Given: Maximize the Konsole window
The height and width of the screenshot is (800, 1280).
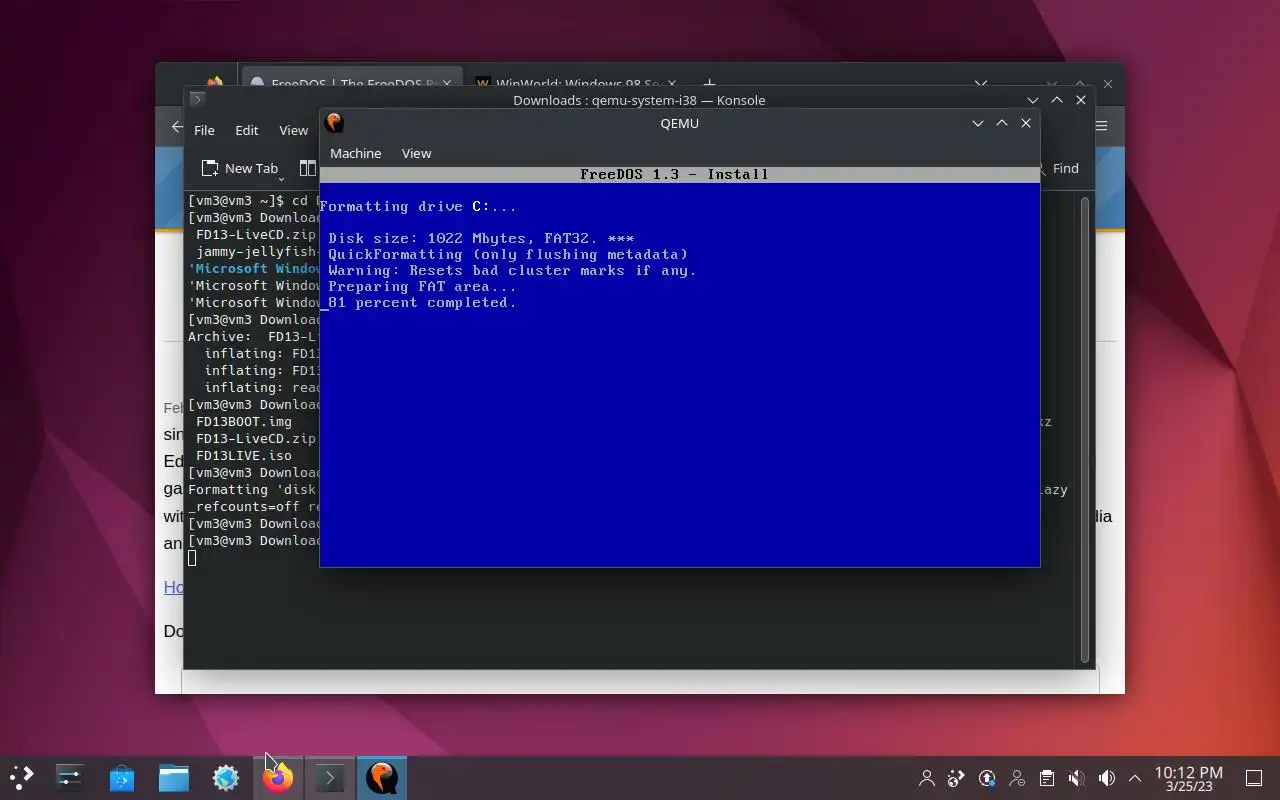Looking at the screenshot, I should (1057, 100).
